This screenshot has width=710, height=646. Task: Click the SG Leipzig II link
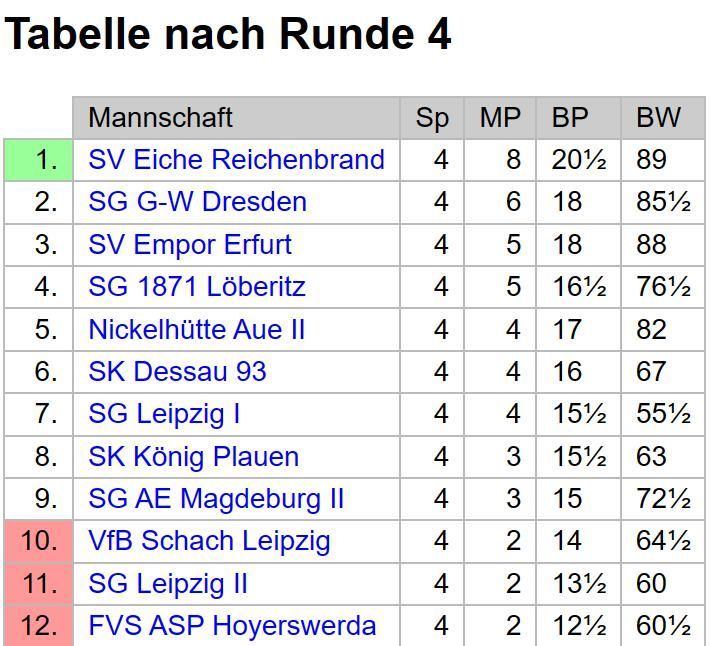point(168,584)
